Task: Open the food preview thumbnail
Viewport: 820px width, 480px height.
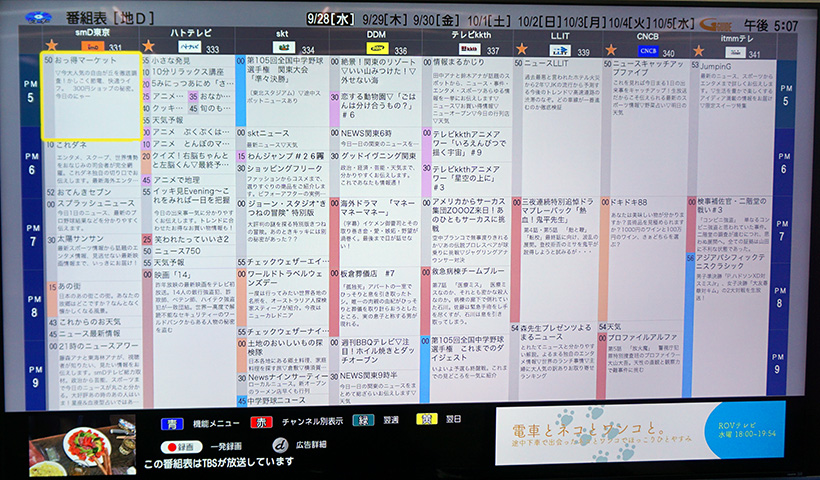Action: click(x=82, y=444)
